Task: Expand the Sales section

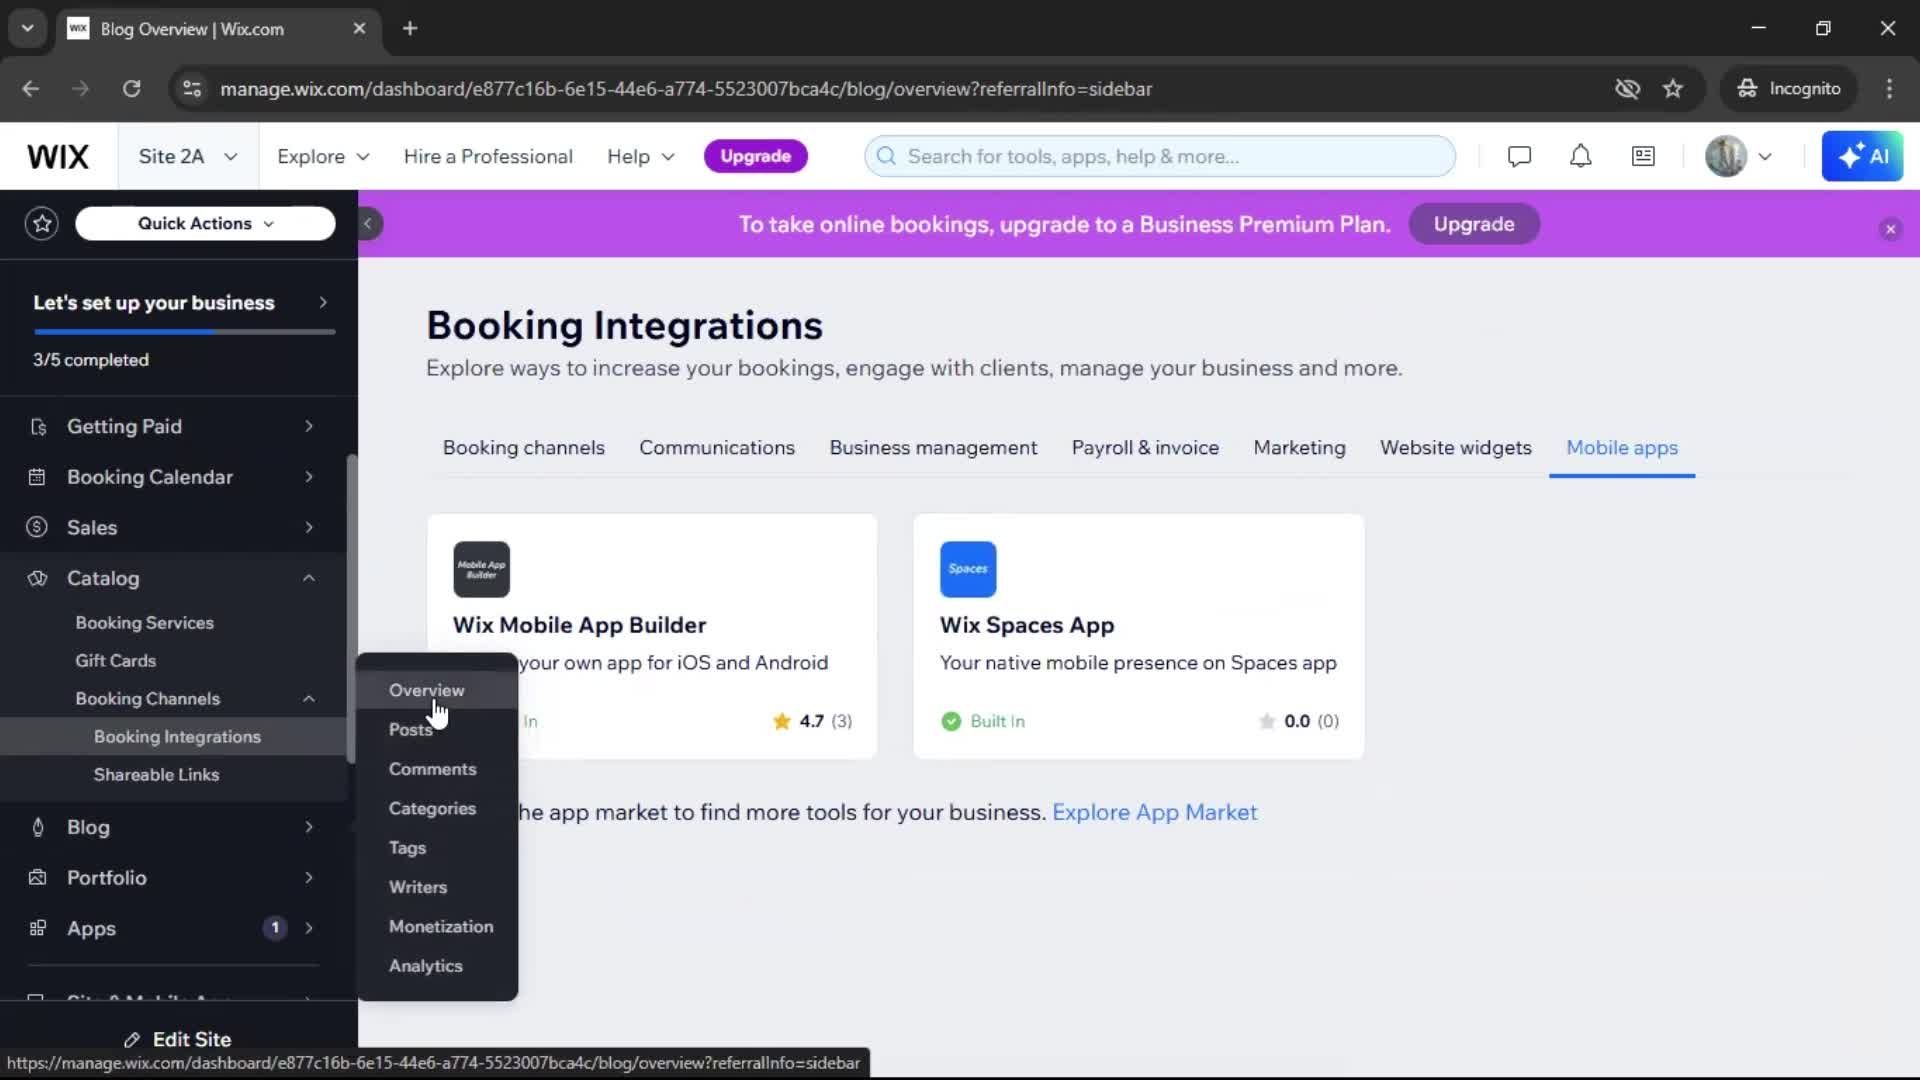Action: [309, 528]
